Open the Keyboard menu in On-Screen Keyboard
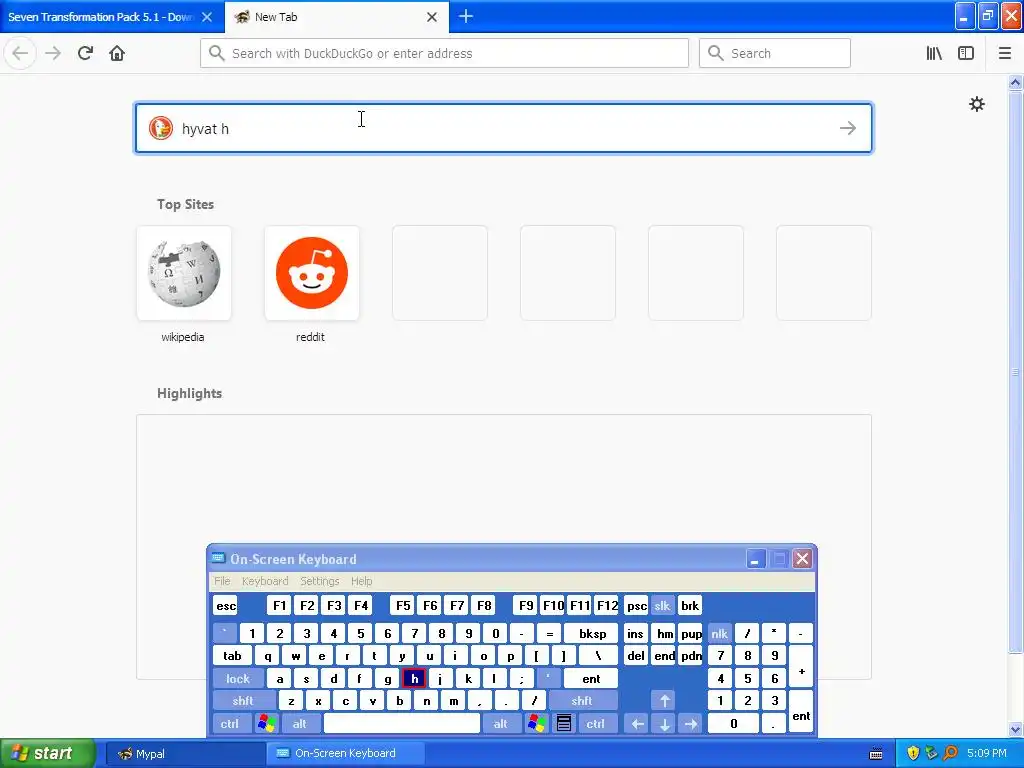The width and height of the screenshot is (1024, 768). coord(264,581)
